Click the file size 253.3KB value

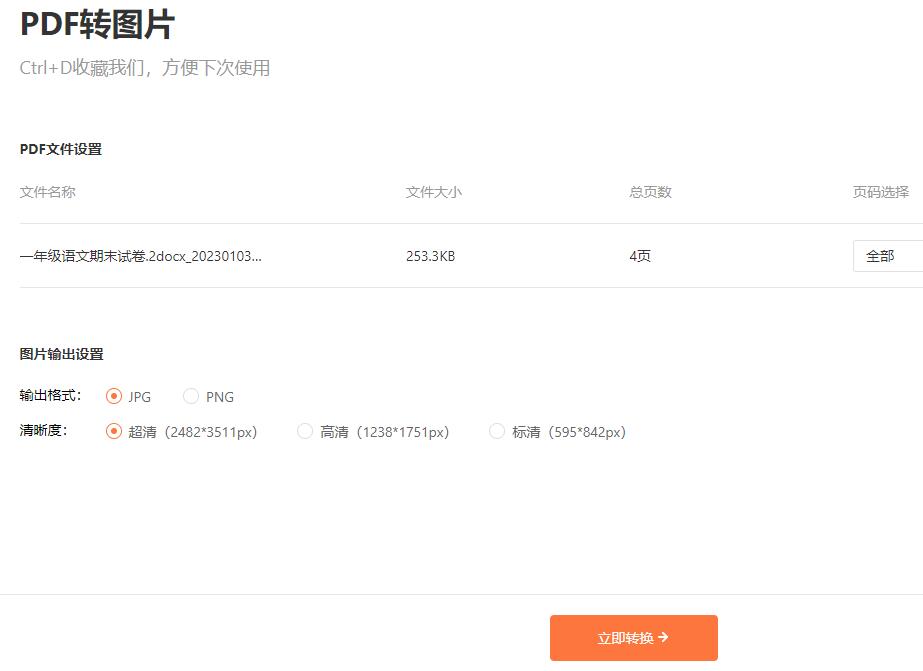point(430,256)
